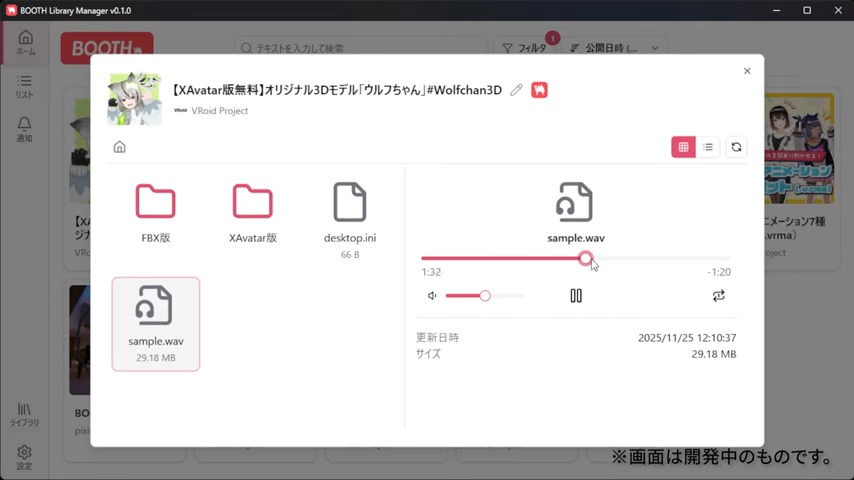Open the Library section in sidebar
The height and width of the screenshot is (480, 854).
tap(24, 414)
